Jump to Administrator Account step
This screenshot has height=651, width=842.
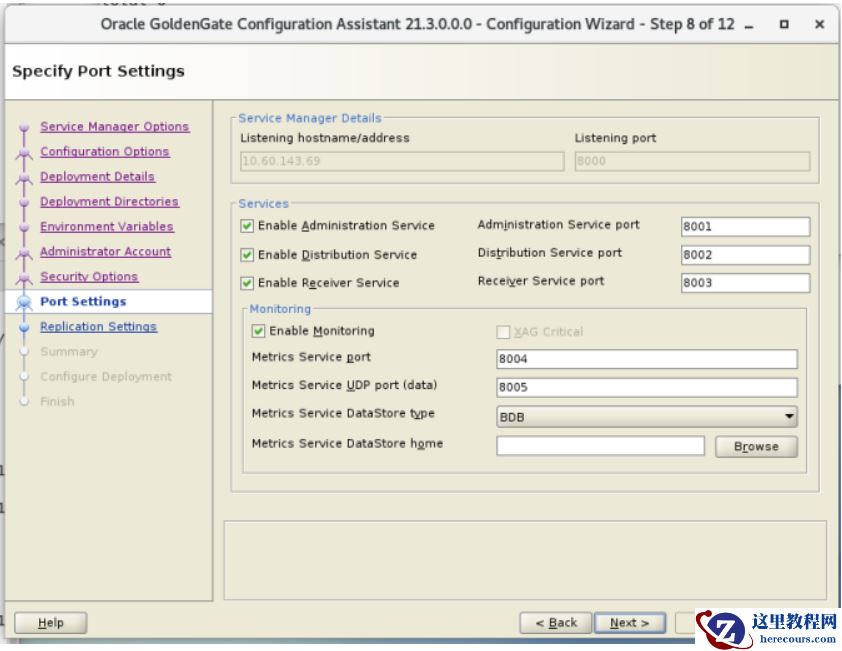coord(105,252)
